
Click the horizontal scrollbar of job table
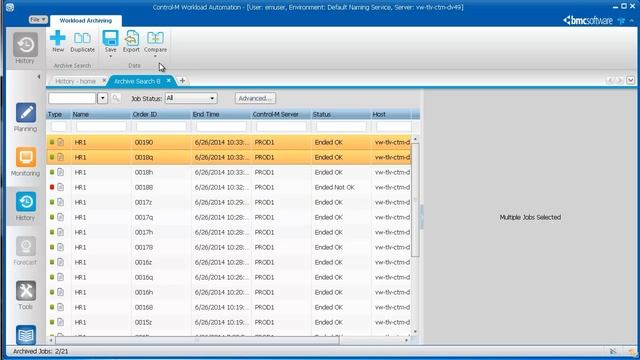click(x=197, y=340)
